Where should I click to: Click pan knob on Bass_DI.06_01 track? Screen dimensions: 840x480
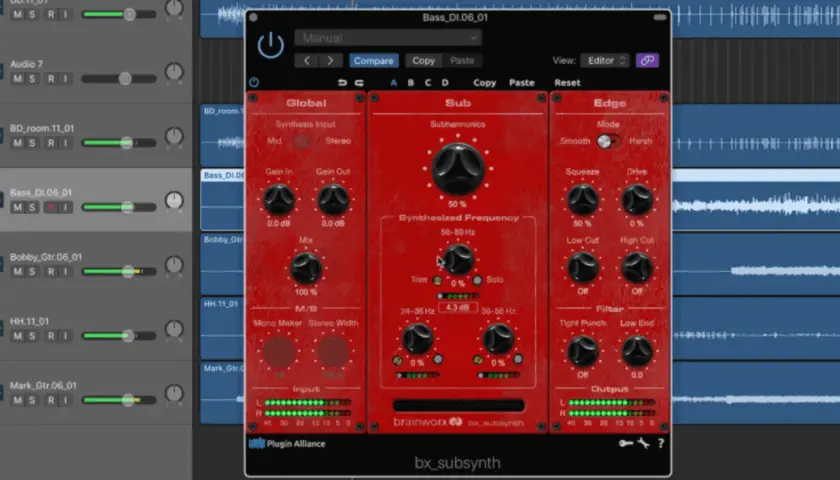pos(174,200)
